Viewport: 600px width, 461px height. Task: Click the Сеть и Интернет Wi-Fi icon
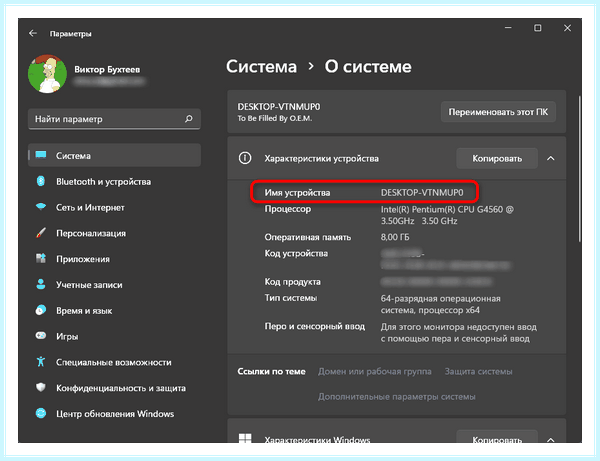coord(41,207)
